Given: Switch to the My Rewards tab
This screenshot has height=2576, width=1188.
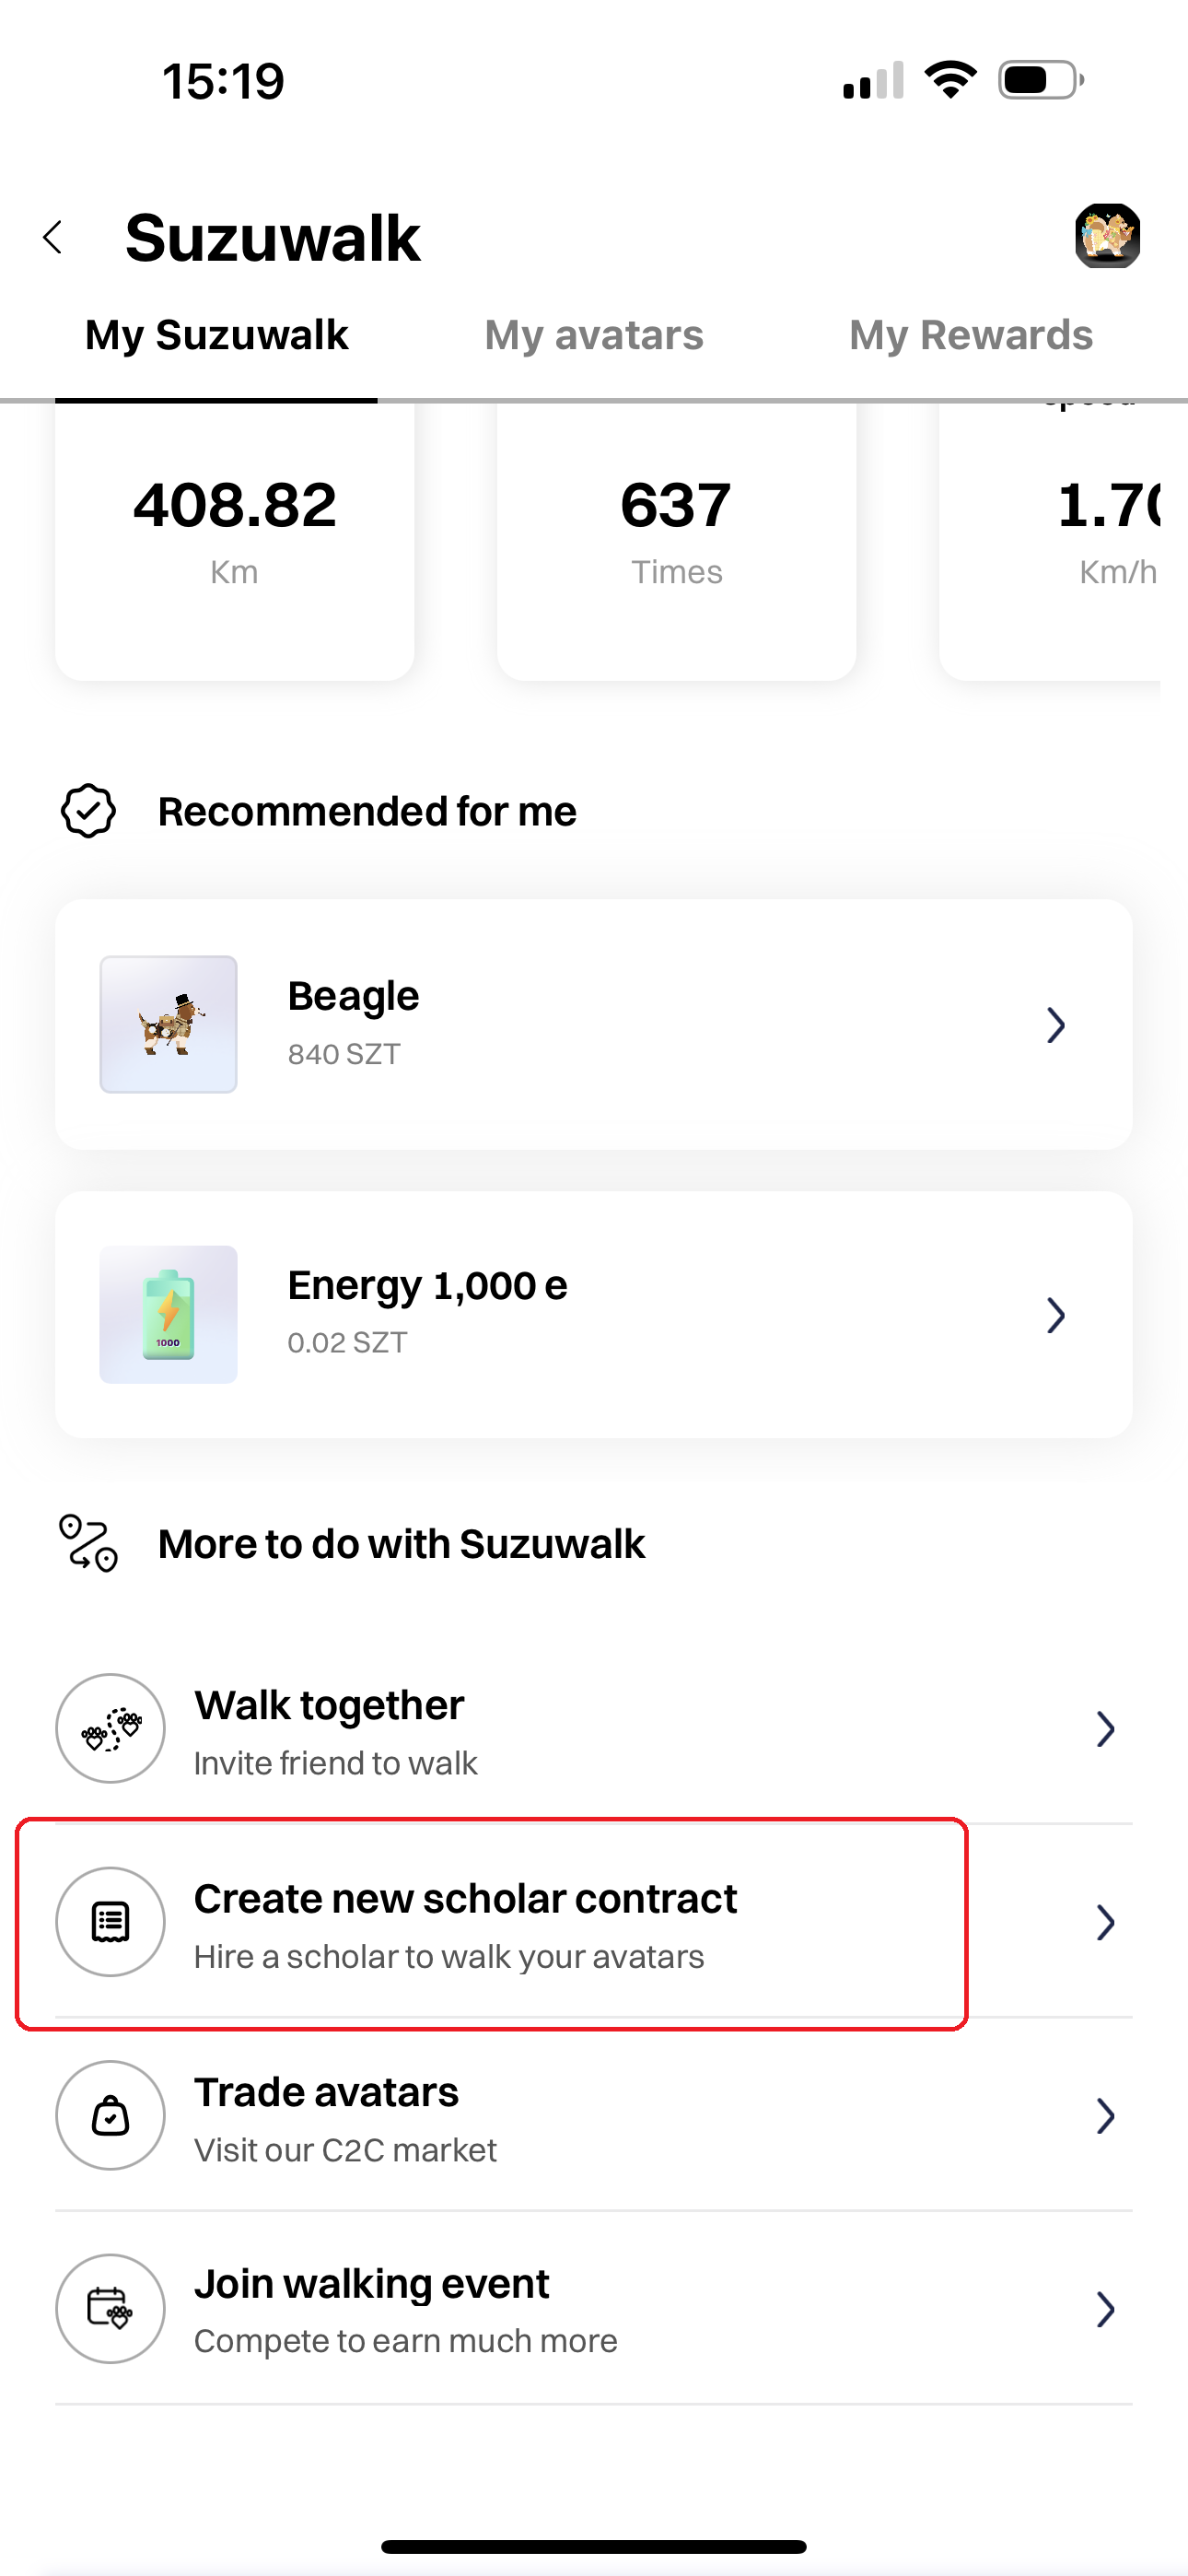Looking at the screenshot, I should coord(970,336).
